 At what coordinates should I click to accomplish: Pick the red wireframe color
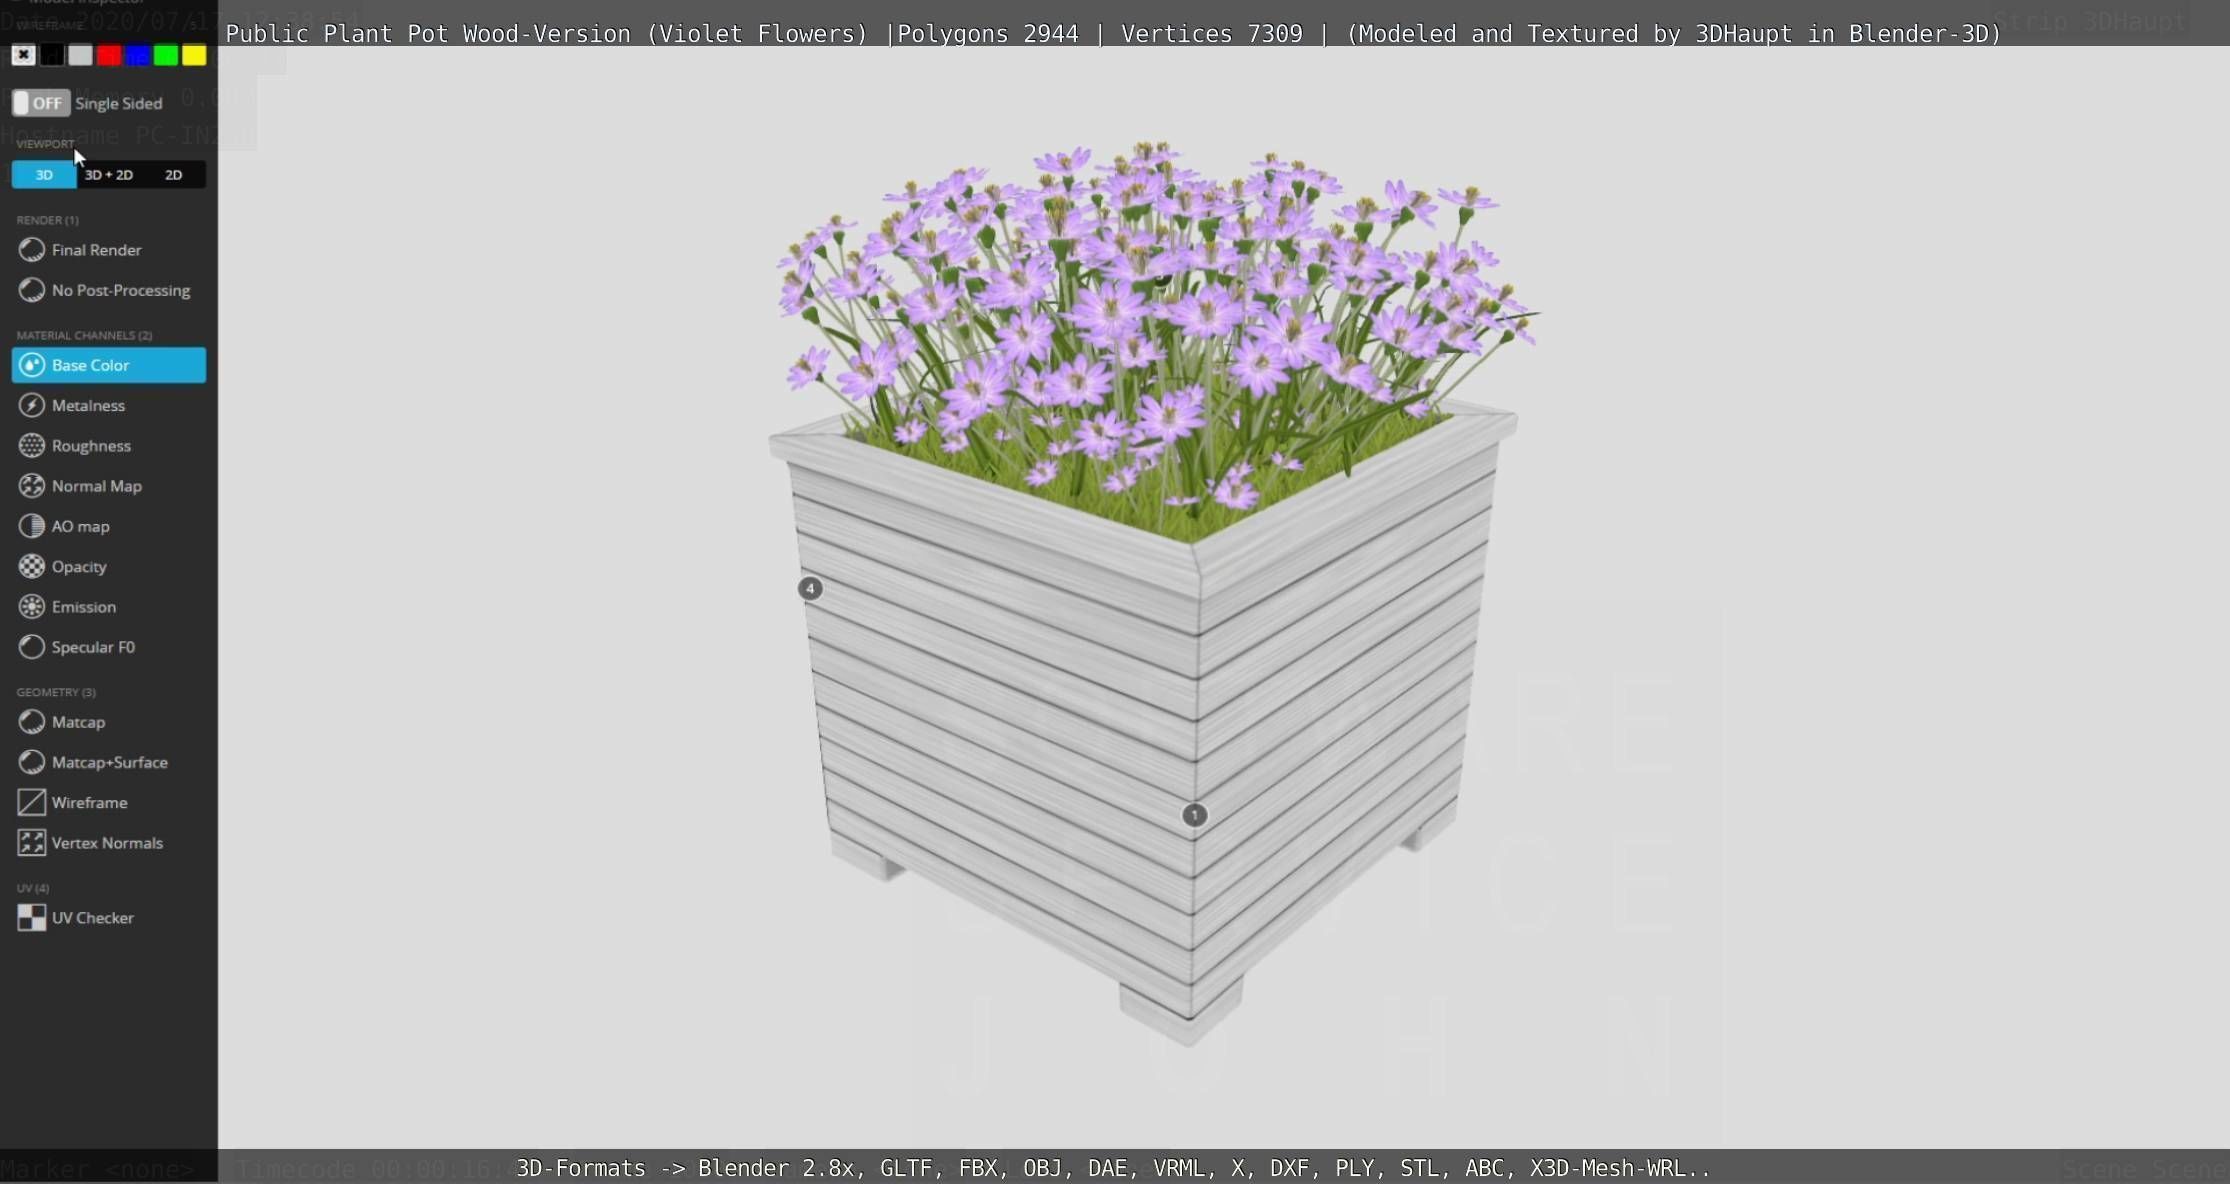click(109, 55)
